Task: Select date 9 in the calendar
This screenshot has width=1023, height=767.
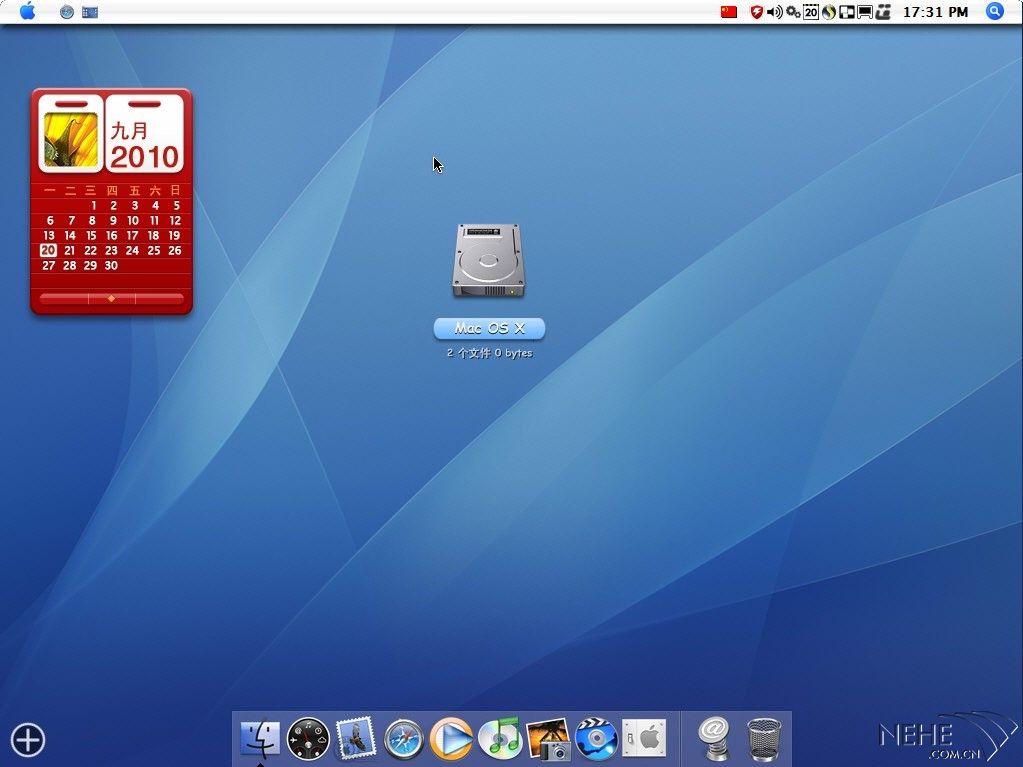Action: coord(113,220)
